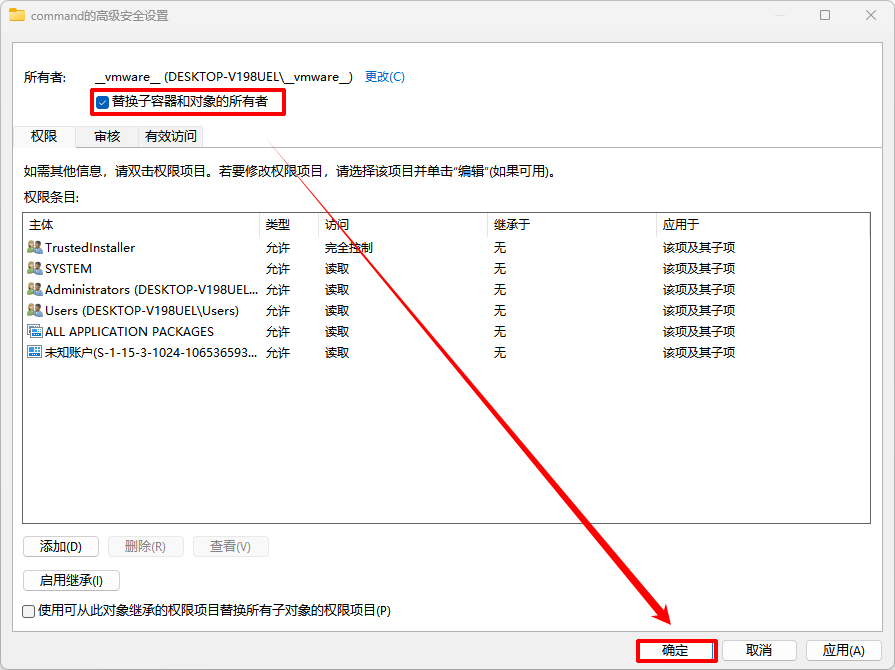Viewport: 895px width, 670px height.
Task: Sort by the 访问 column header
Action: pos(403,225)
